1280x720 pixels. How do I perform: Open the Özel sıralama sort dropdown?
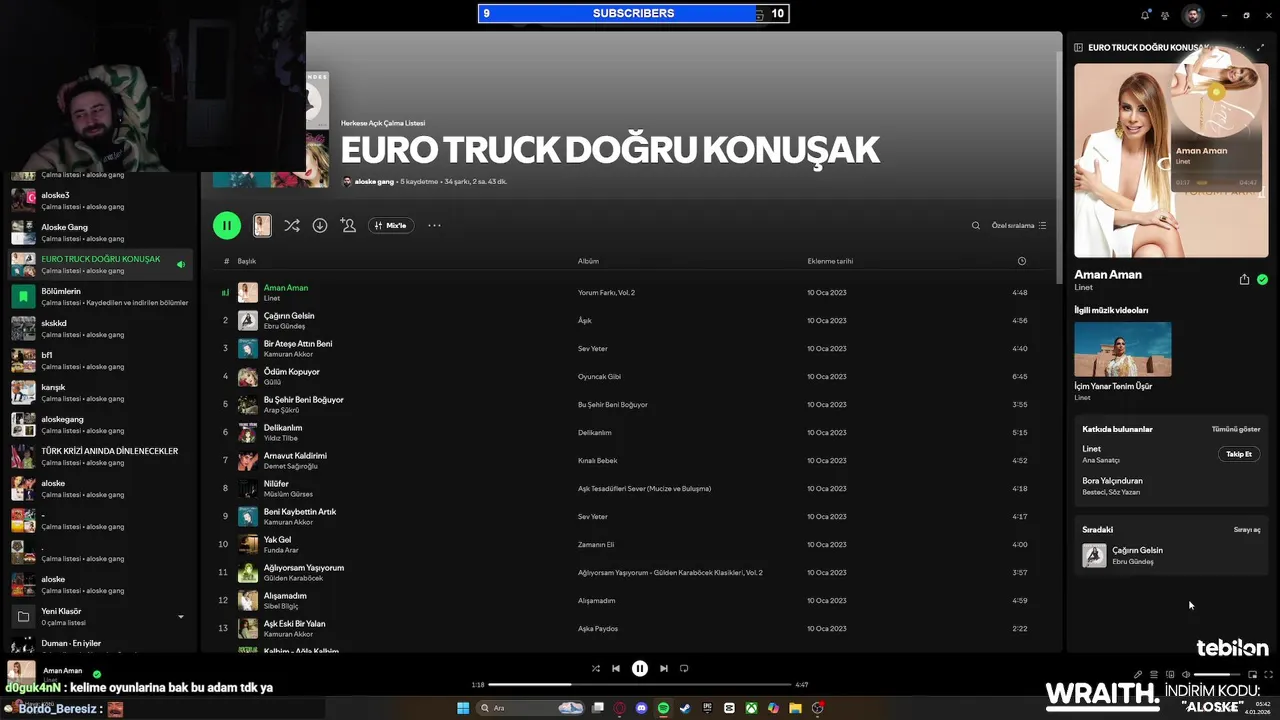coord(1019,225)
